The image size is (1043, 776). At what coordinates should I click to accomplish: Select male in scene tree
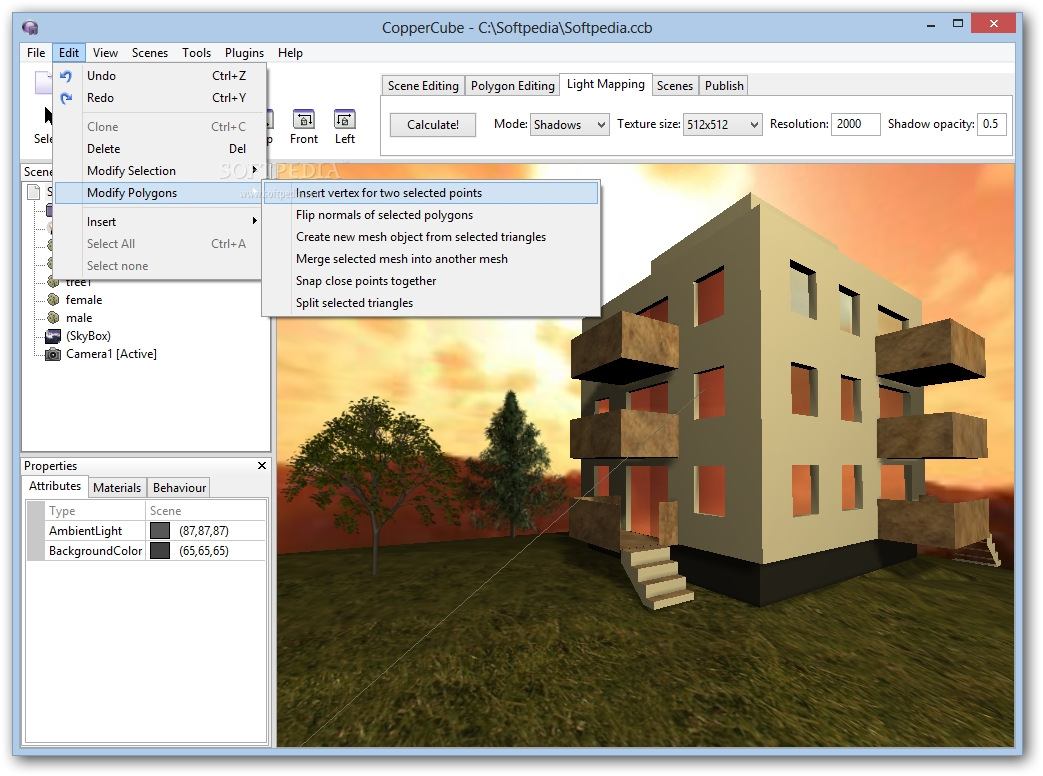tap(79, 318)
